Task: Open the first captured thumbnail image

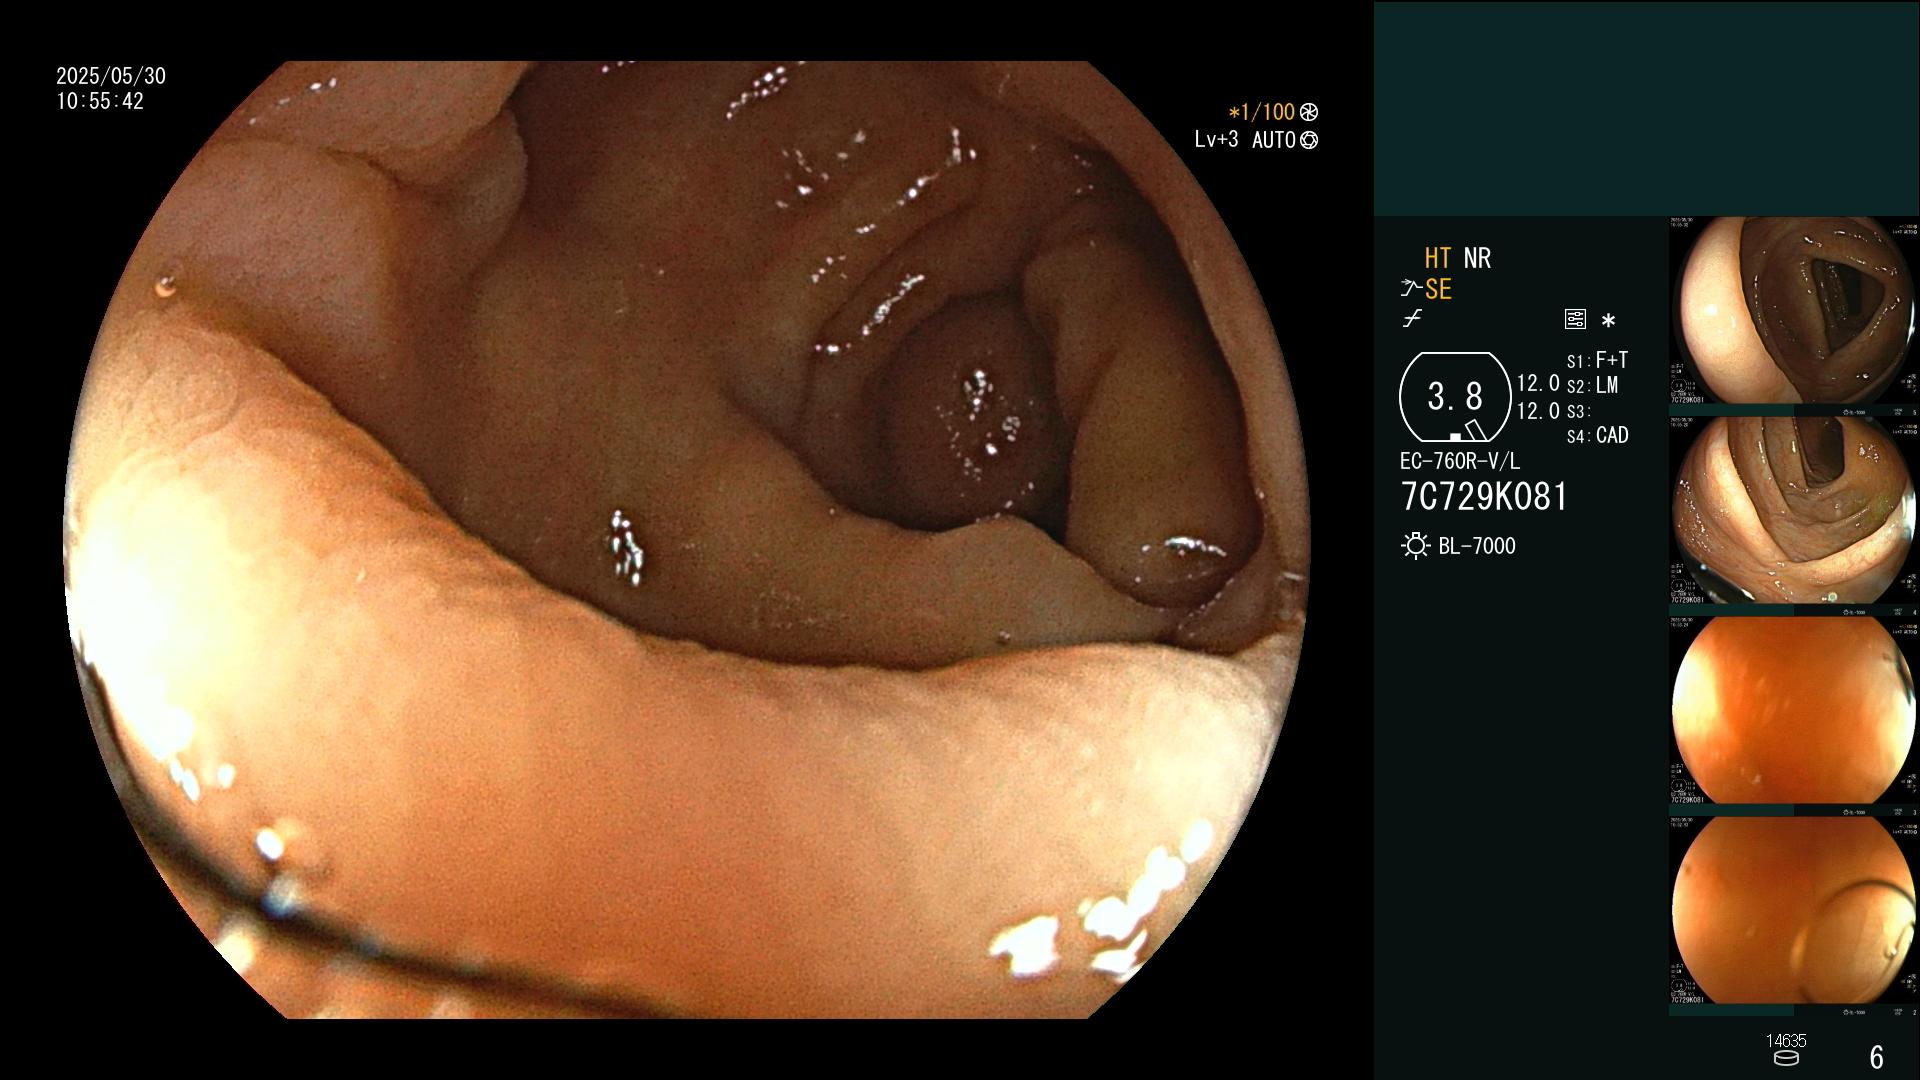Action: [1794, 312]
